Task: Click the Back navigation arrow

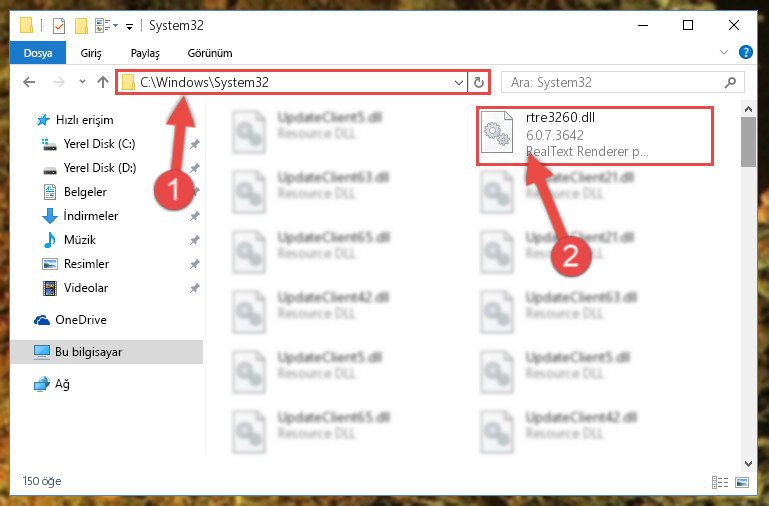Action: (29, 82)
